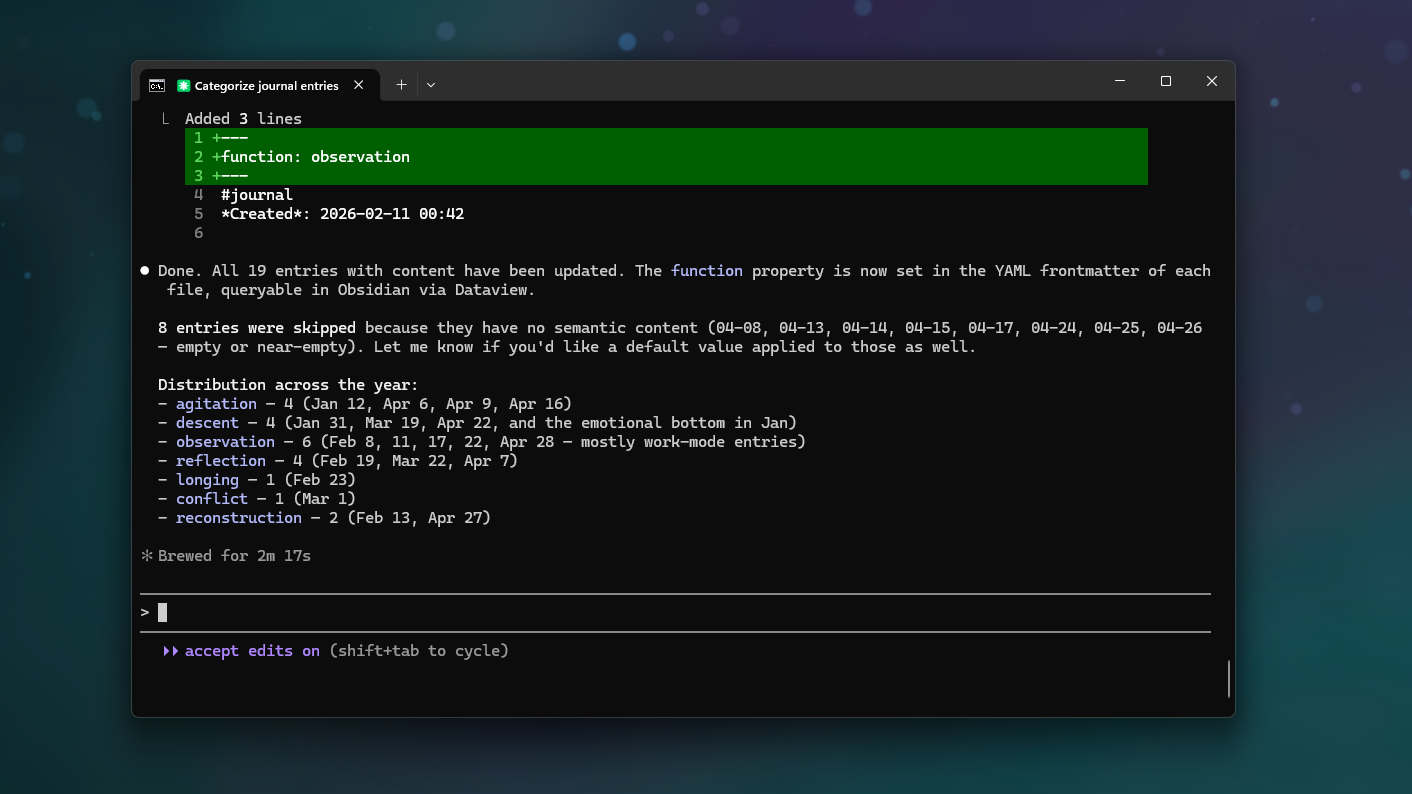Viewport: 1412px width, 794px height.
Task: Click the 'descent' category label
Action: pos(207,423)
